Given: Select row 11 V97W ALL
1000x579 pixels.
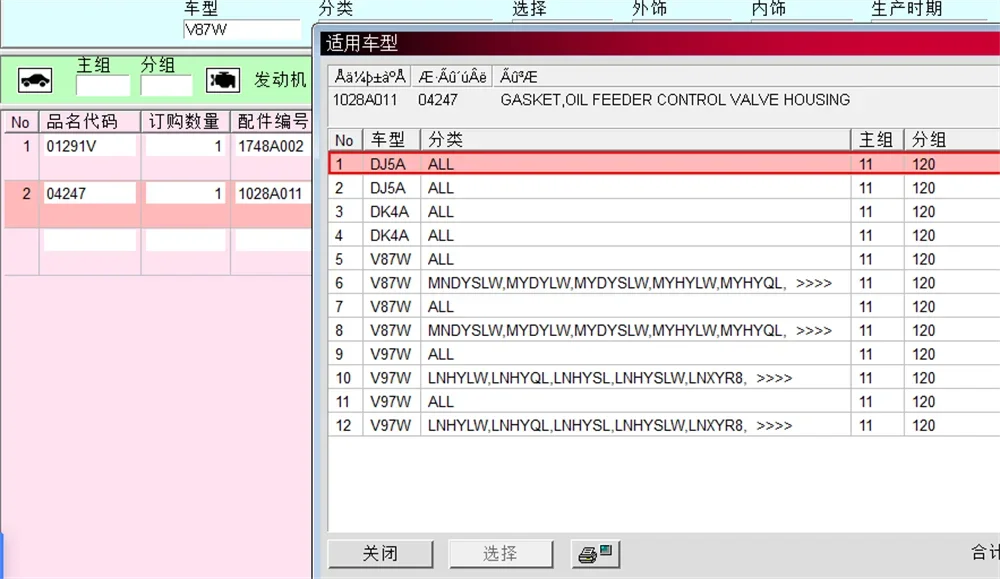Looking at the screenshot, I should (x=664, y=402).
